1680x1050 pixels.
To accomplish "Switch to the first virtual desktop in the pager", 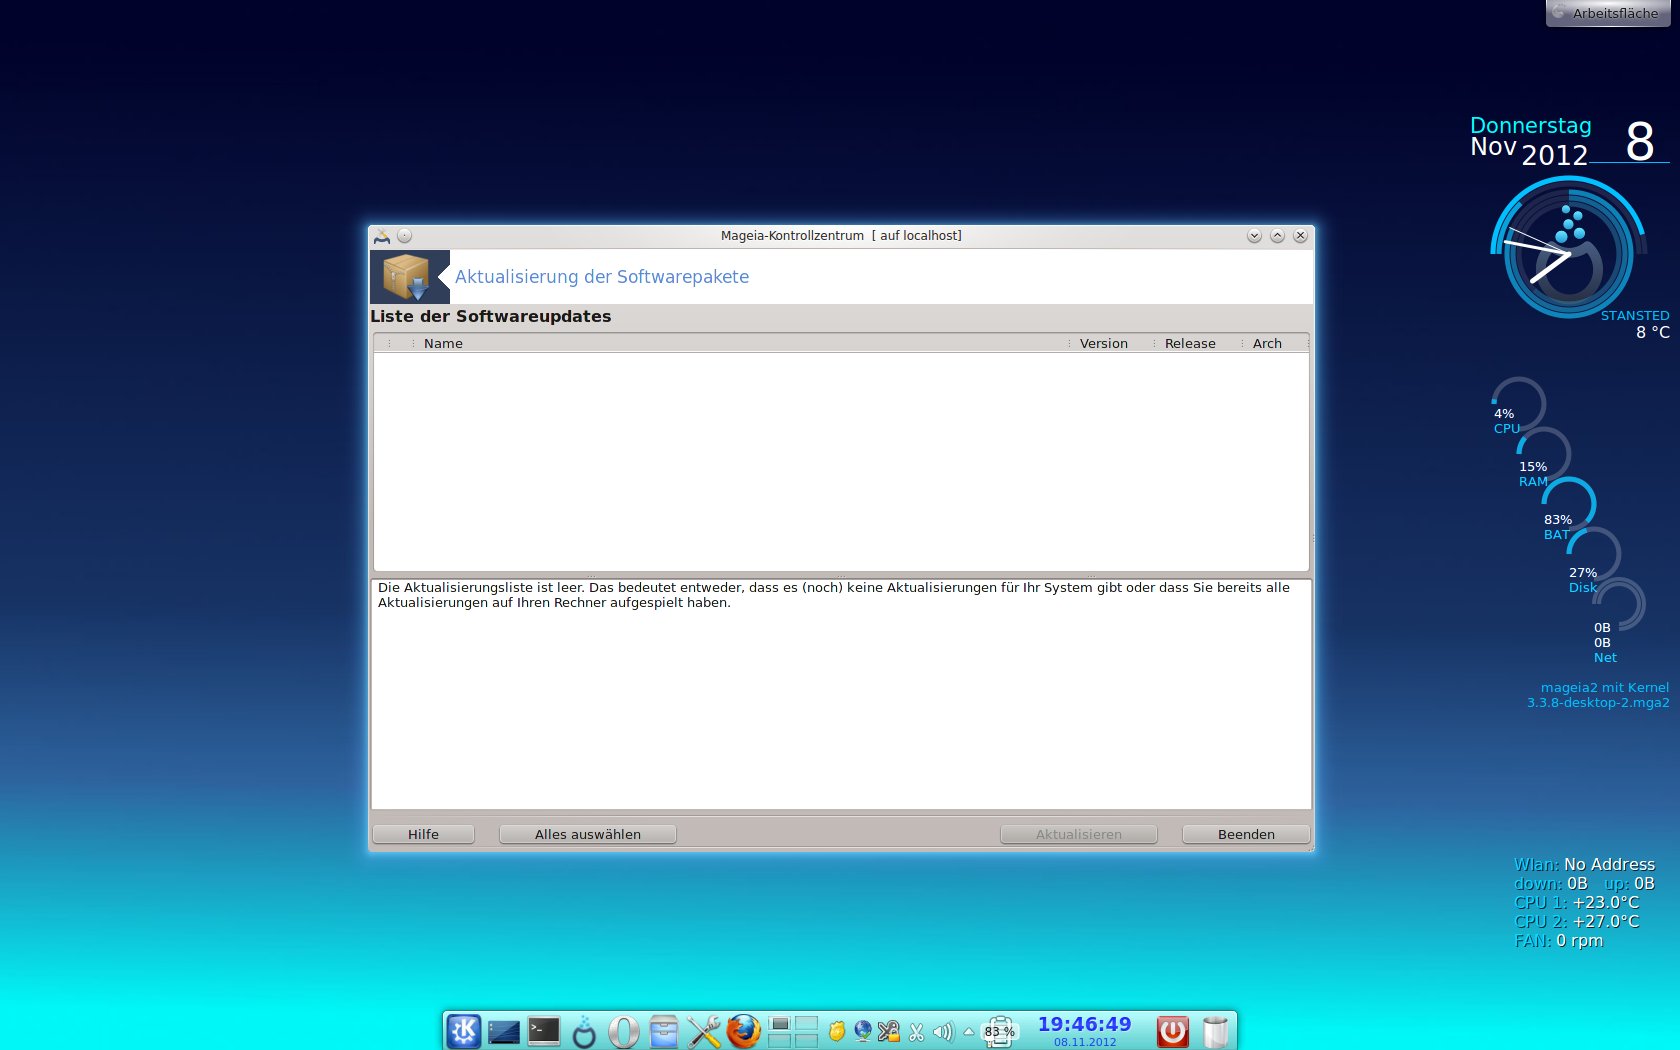I will 780,1023.
